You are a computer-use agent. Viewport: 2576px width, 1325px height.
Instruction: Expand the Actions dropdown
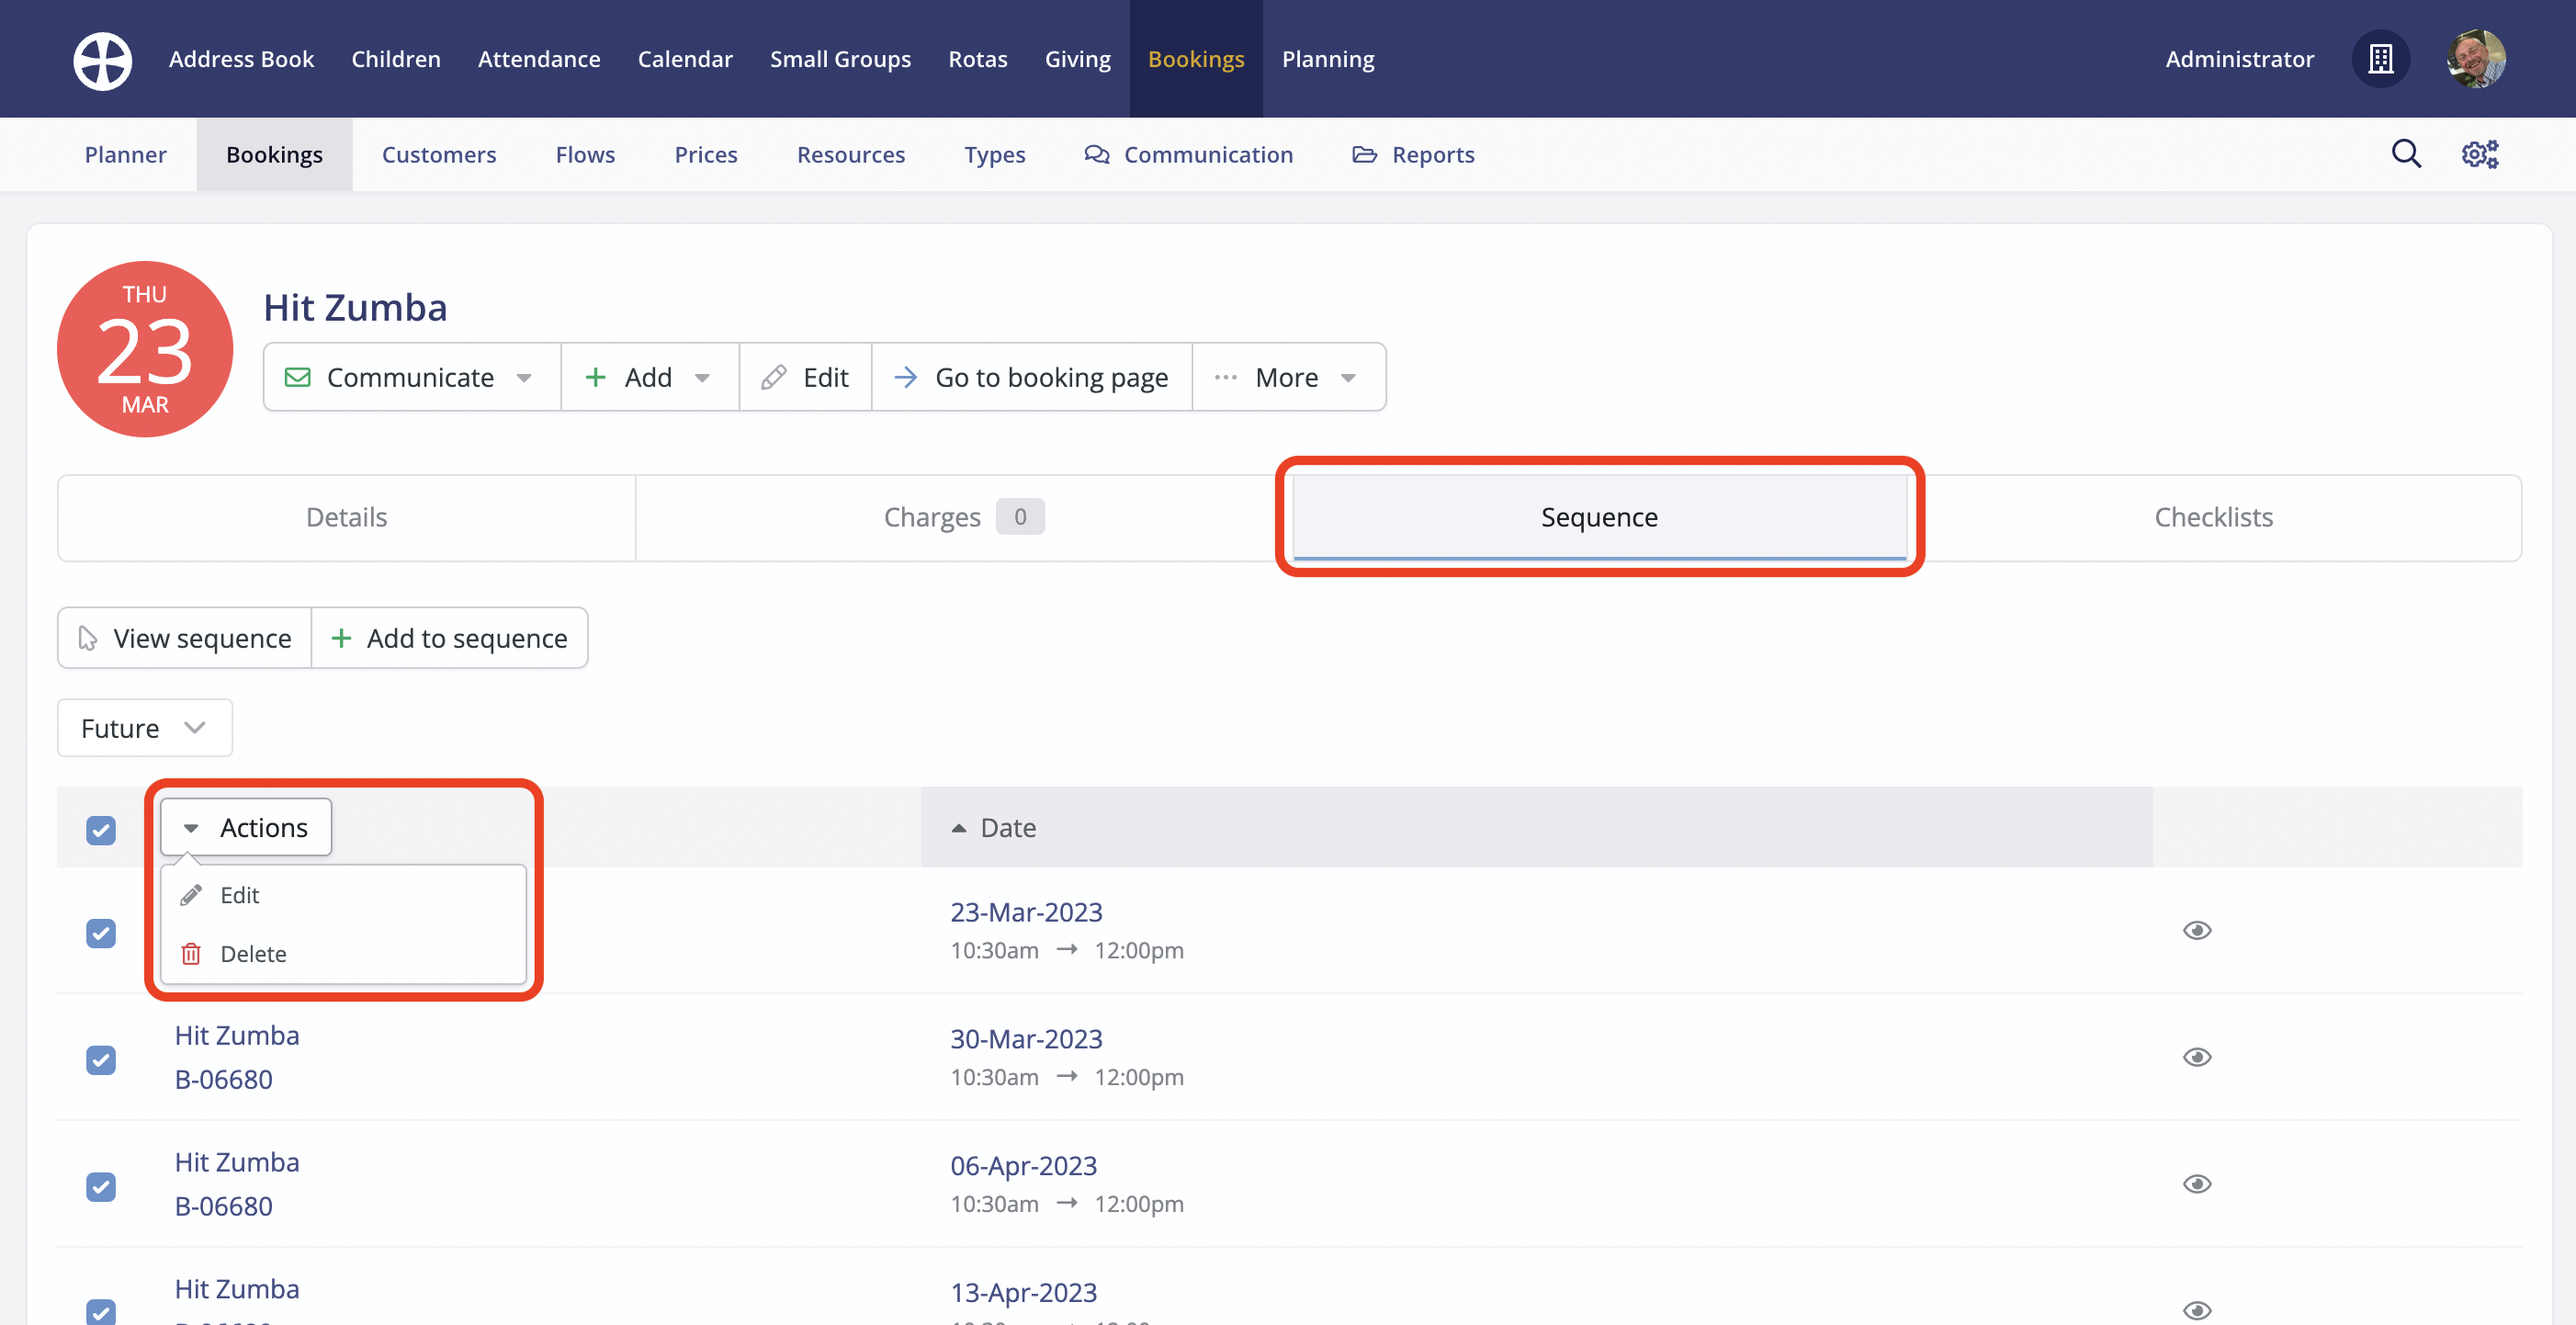(245, 827)
